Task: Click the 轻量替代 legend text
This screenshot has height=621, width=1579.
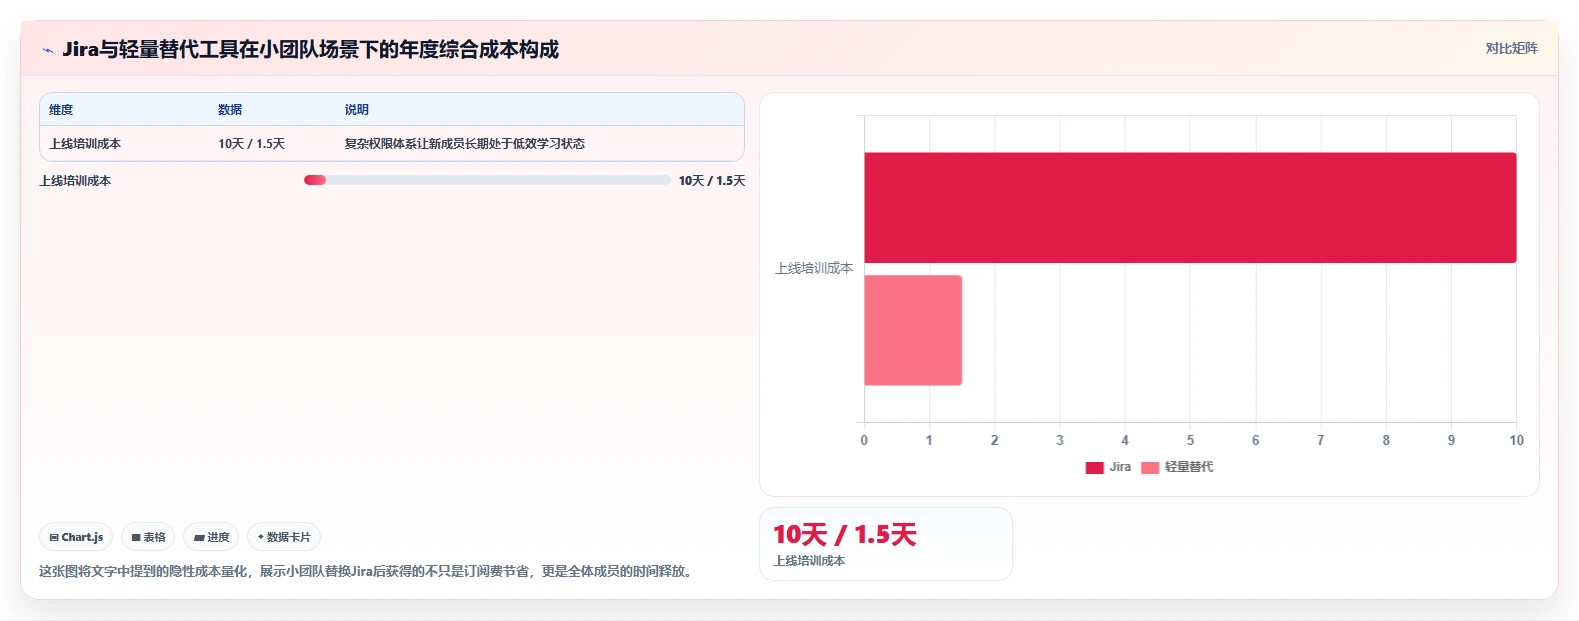Action: pos(1189,467)
